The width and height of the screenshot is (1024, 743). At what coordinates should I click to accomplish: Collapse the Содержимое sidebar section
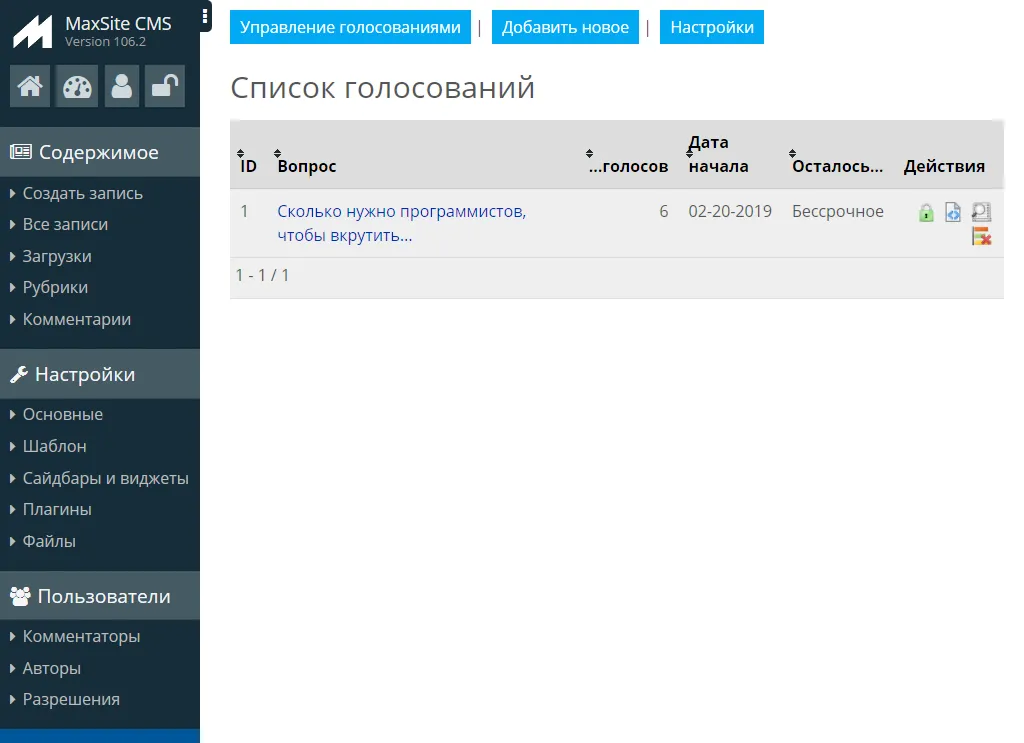click(x=99, y=153)
